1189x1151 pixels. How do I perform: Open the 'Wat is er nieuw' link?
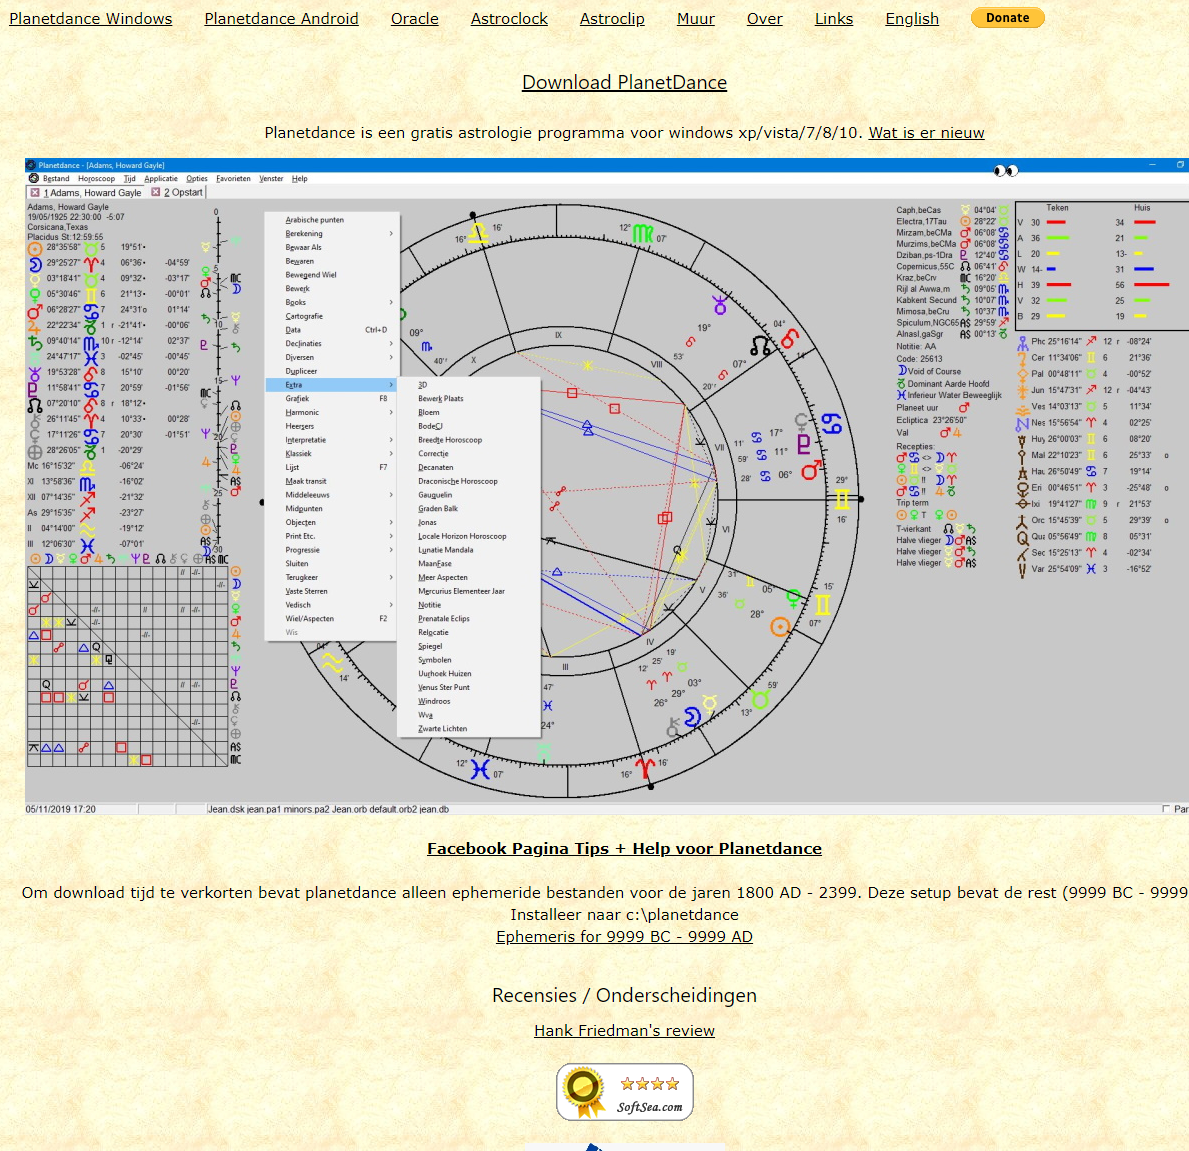click(x=927, y=133)
